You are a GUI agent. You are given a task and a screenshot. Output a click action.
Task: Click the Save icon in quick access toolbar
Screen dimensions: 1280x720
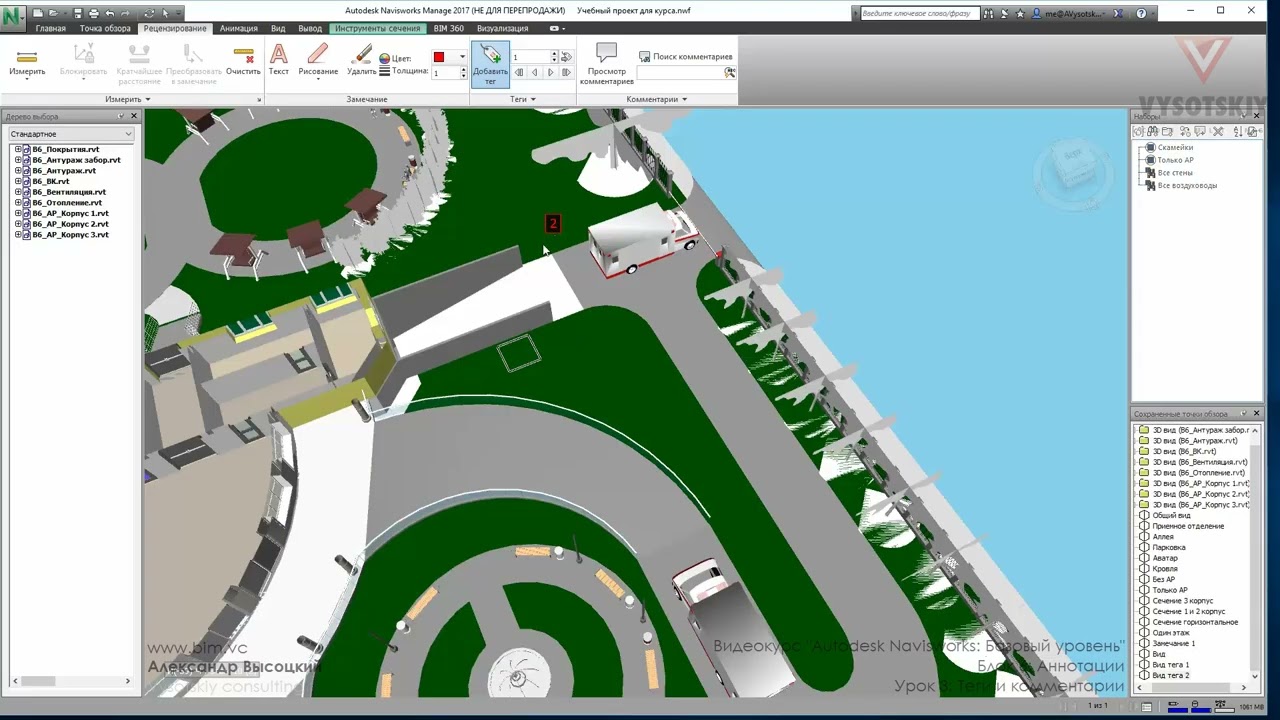point(78,13)
